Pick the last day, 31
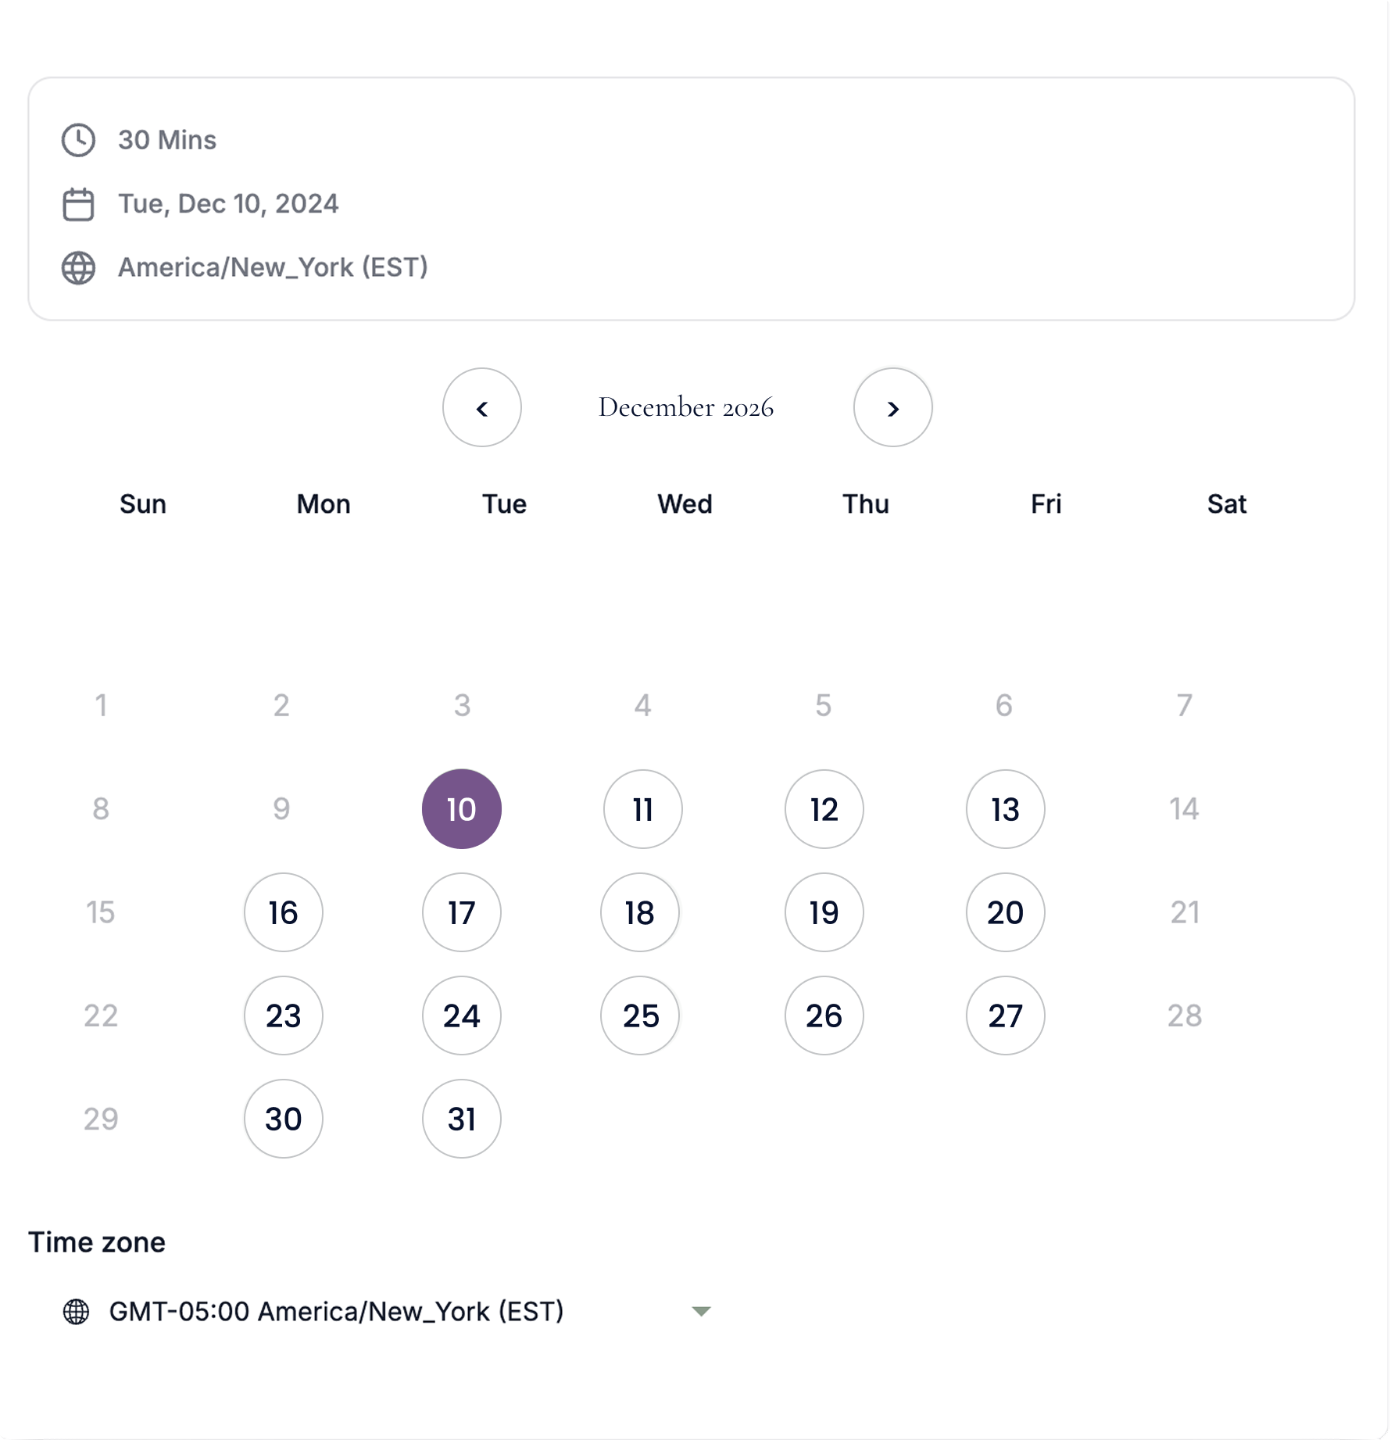The image size is (1391, 1440). coord(462,1118)
